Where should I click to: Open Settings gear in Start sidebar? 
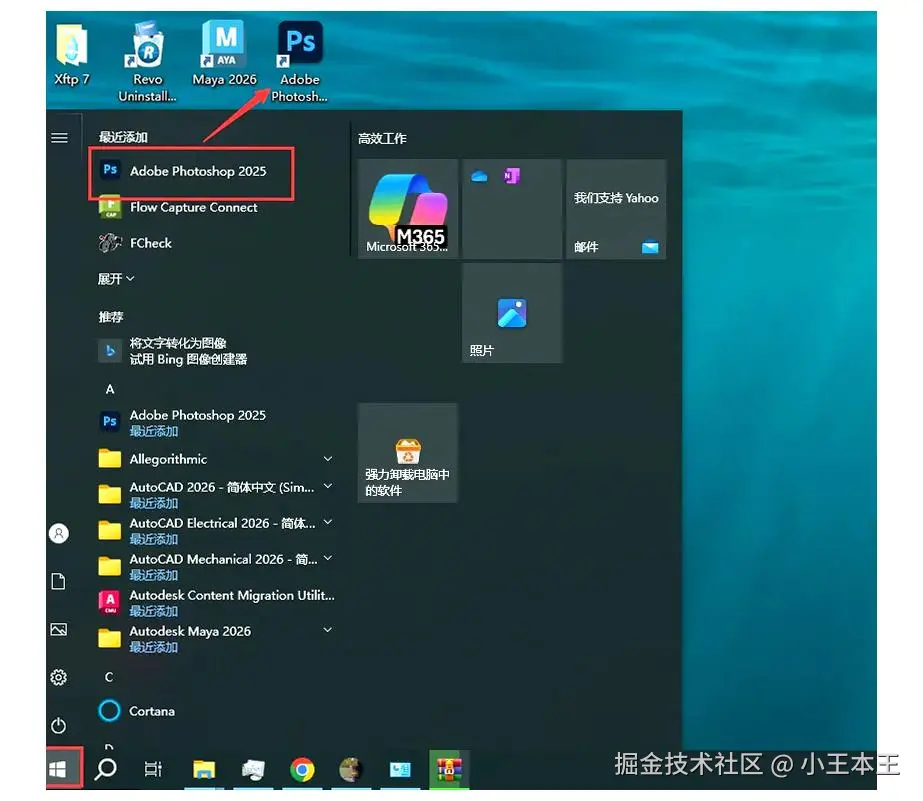coord(59,678)
